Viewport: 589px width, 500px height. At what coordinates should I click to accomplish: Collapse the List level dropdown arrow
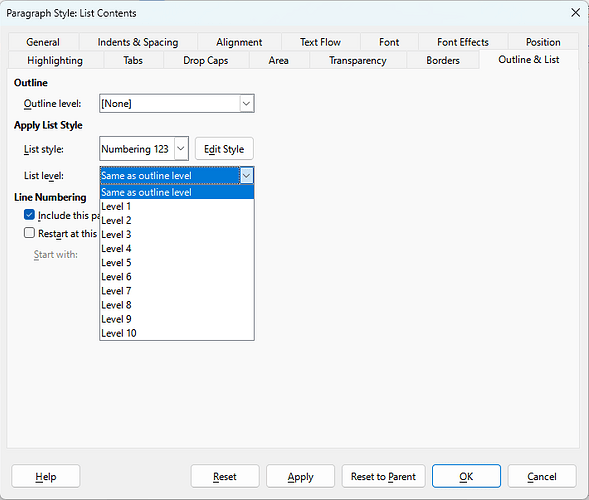click(246, 175)
